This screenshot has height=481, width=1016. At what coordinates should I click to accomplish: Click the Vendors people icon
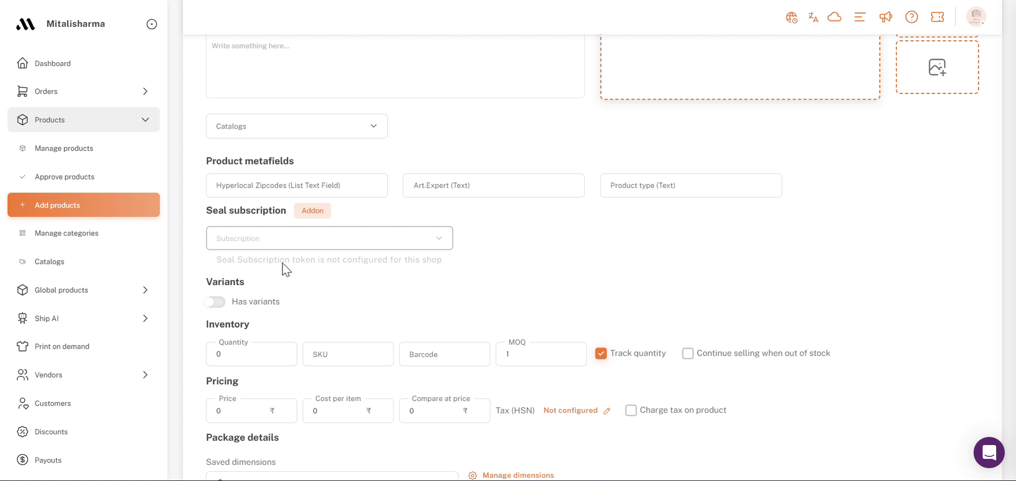pos(23,375)
